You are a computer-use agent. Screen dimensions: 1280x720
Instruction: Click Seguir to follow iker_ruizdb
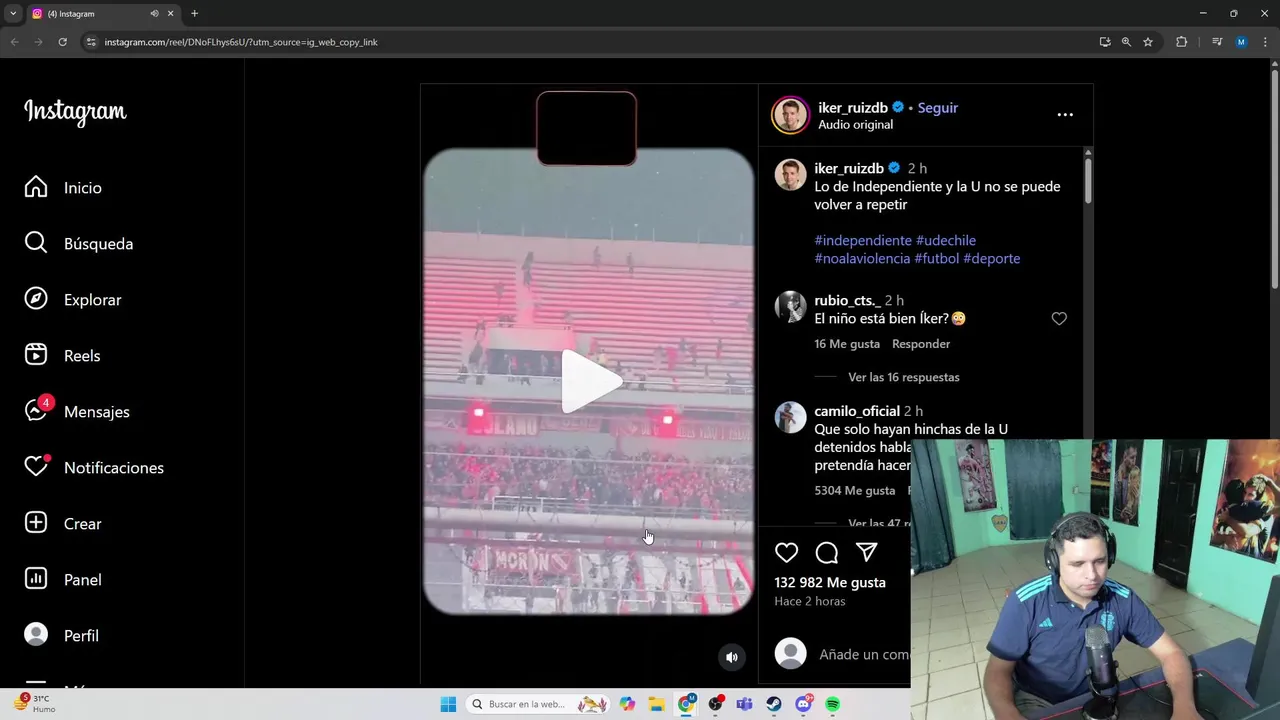click(938, 108)
